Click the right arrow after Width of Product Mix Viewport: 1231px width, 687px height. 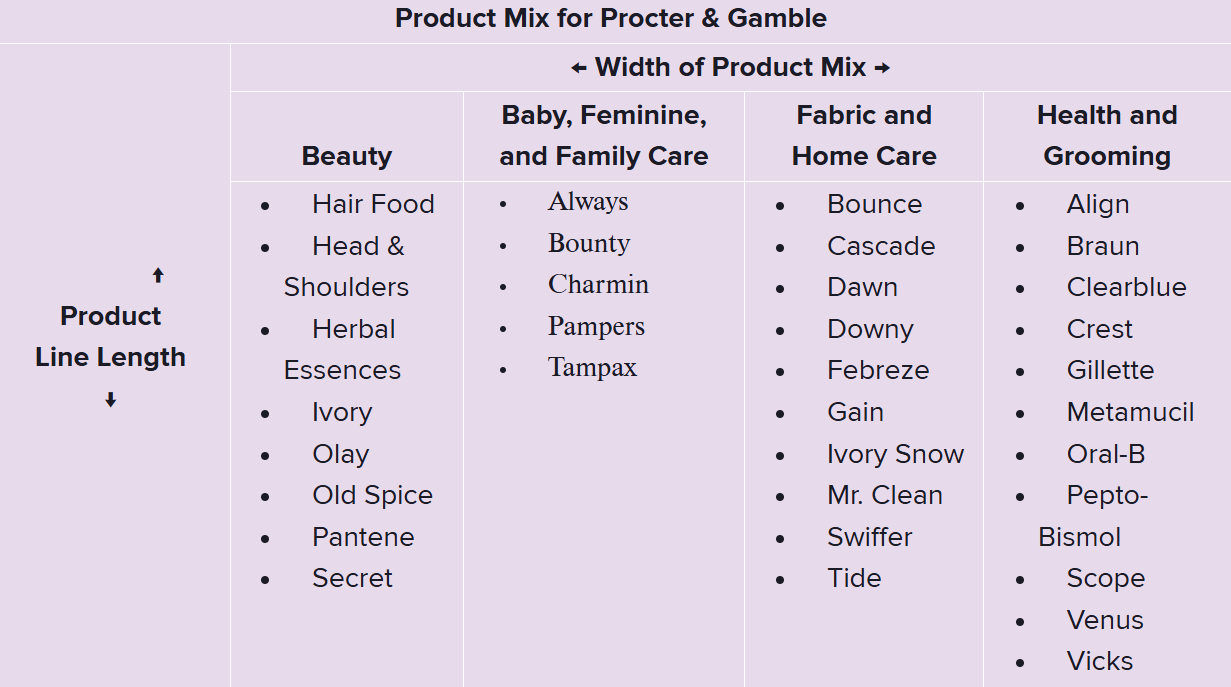tap(882, 68)
